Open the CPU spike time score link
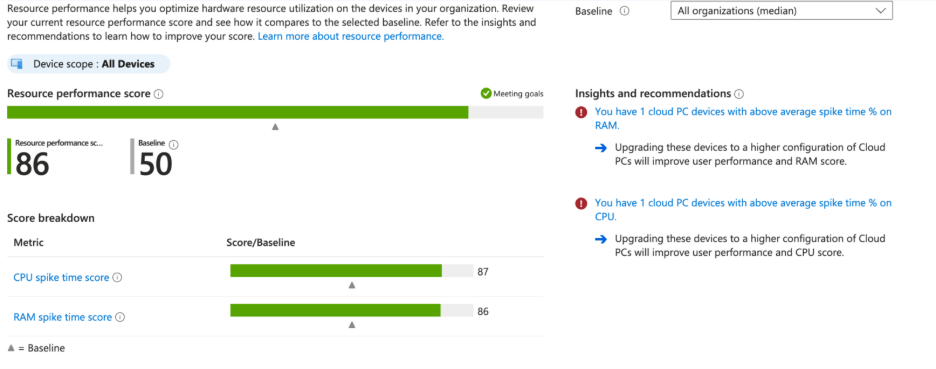This screenshot has width=936, height=369. tap(61, 278)
